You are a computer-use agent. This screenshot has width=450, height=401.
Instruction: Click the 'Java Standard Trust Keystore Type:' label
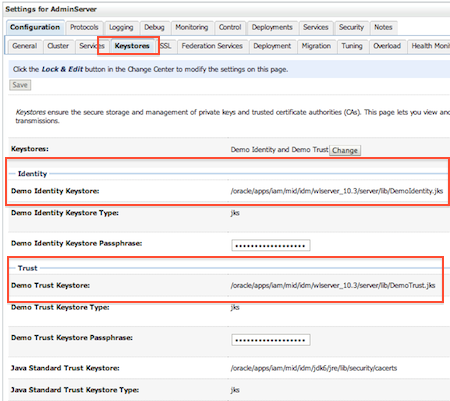tap(75, 390)
